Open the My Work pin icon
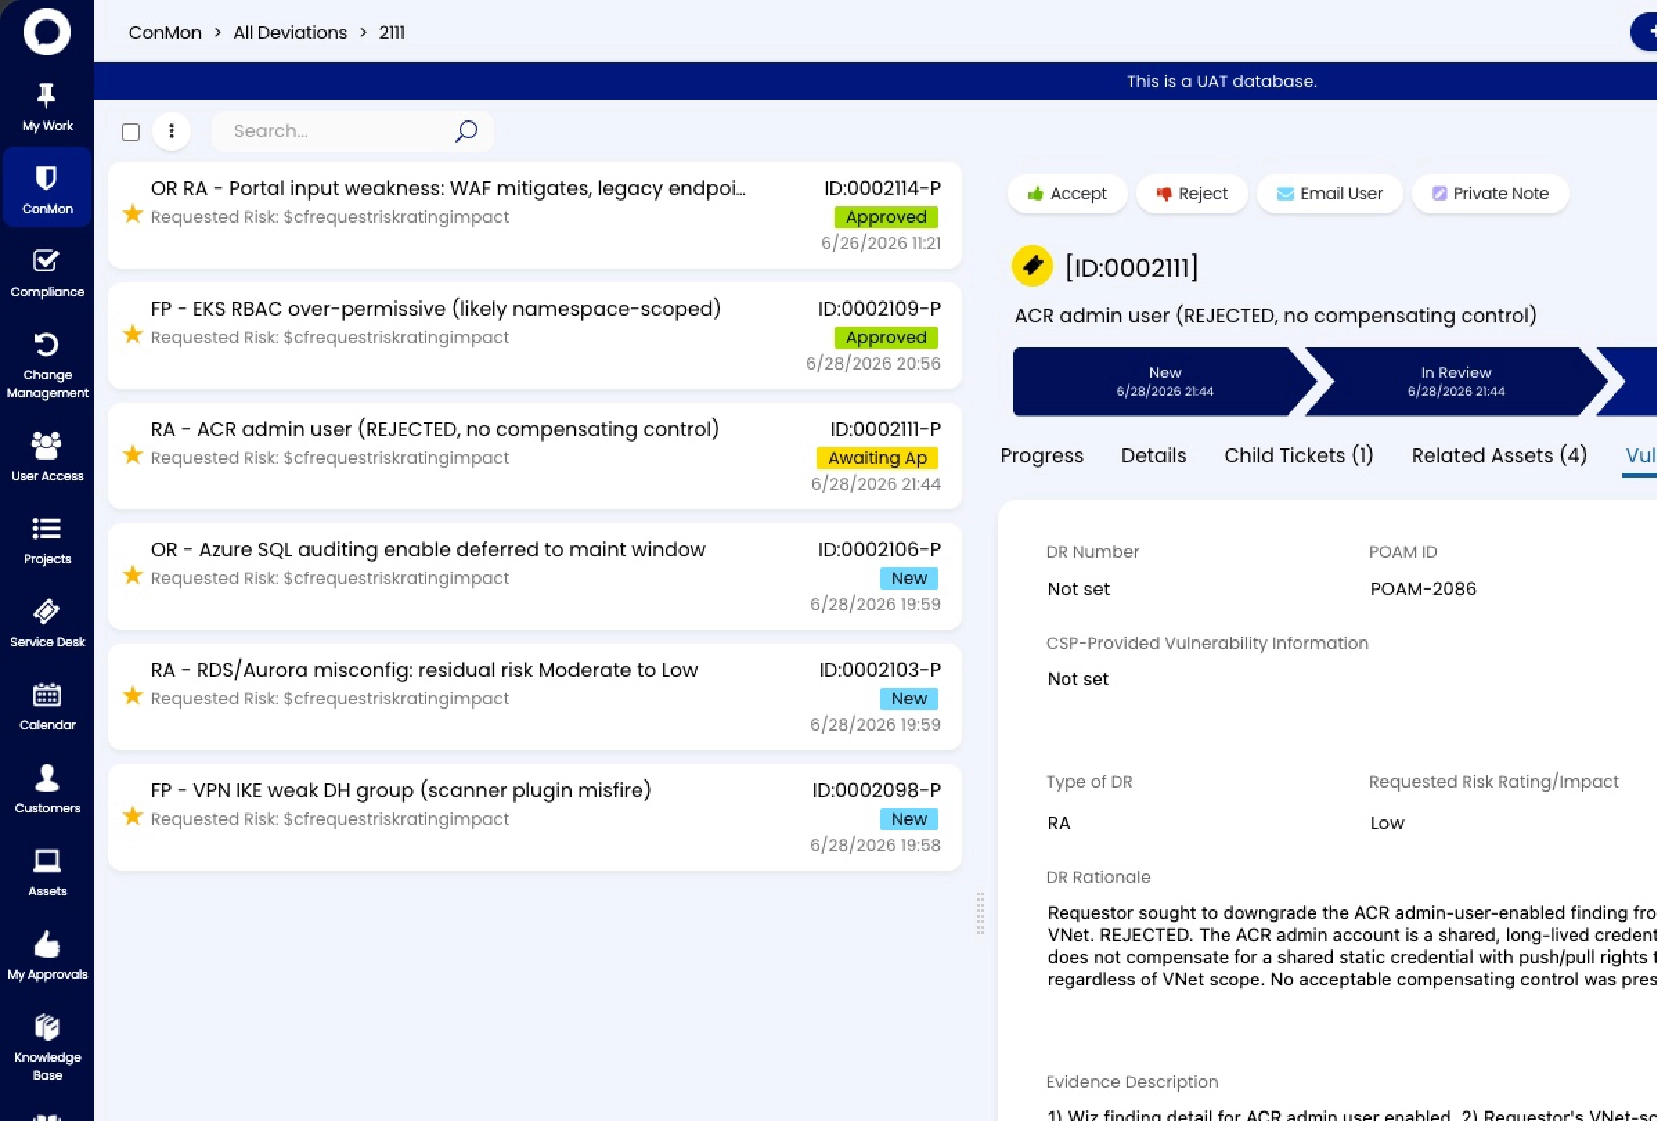This screenshot has height=1121, width=1657. point(47,107)
